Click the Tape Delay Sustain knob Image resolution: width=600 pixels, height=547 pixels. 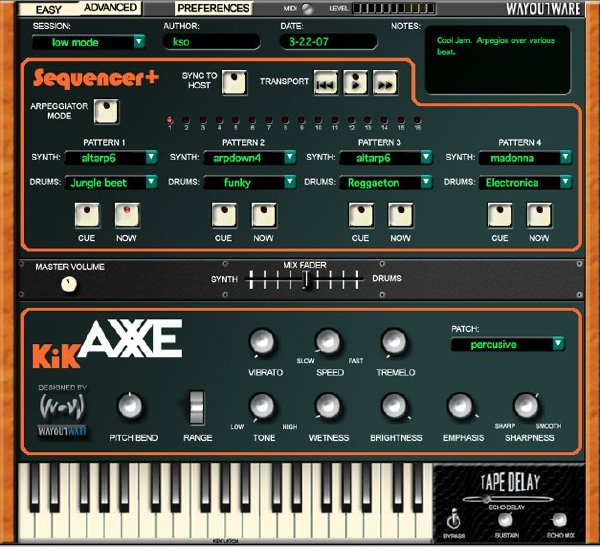(505, 520)
